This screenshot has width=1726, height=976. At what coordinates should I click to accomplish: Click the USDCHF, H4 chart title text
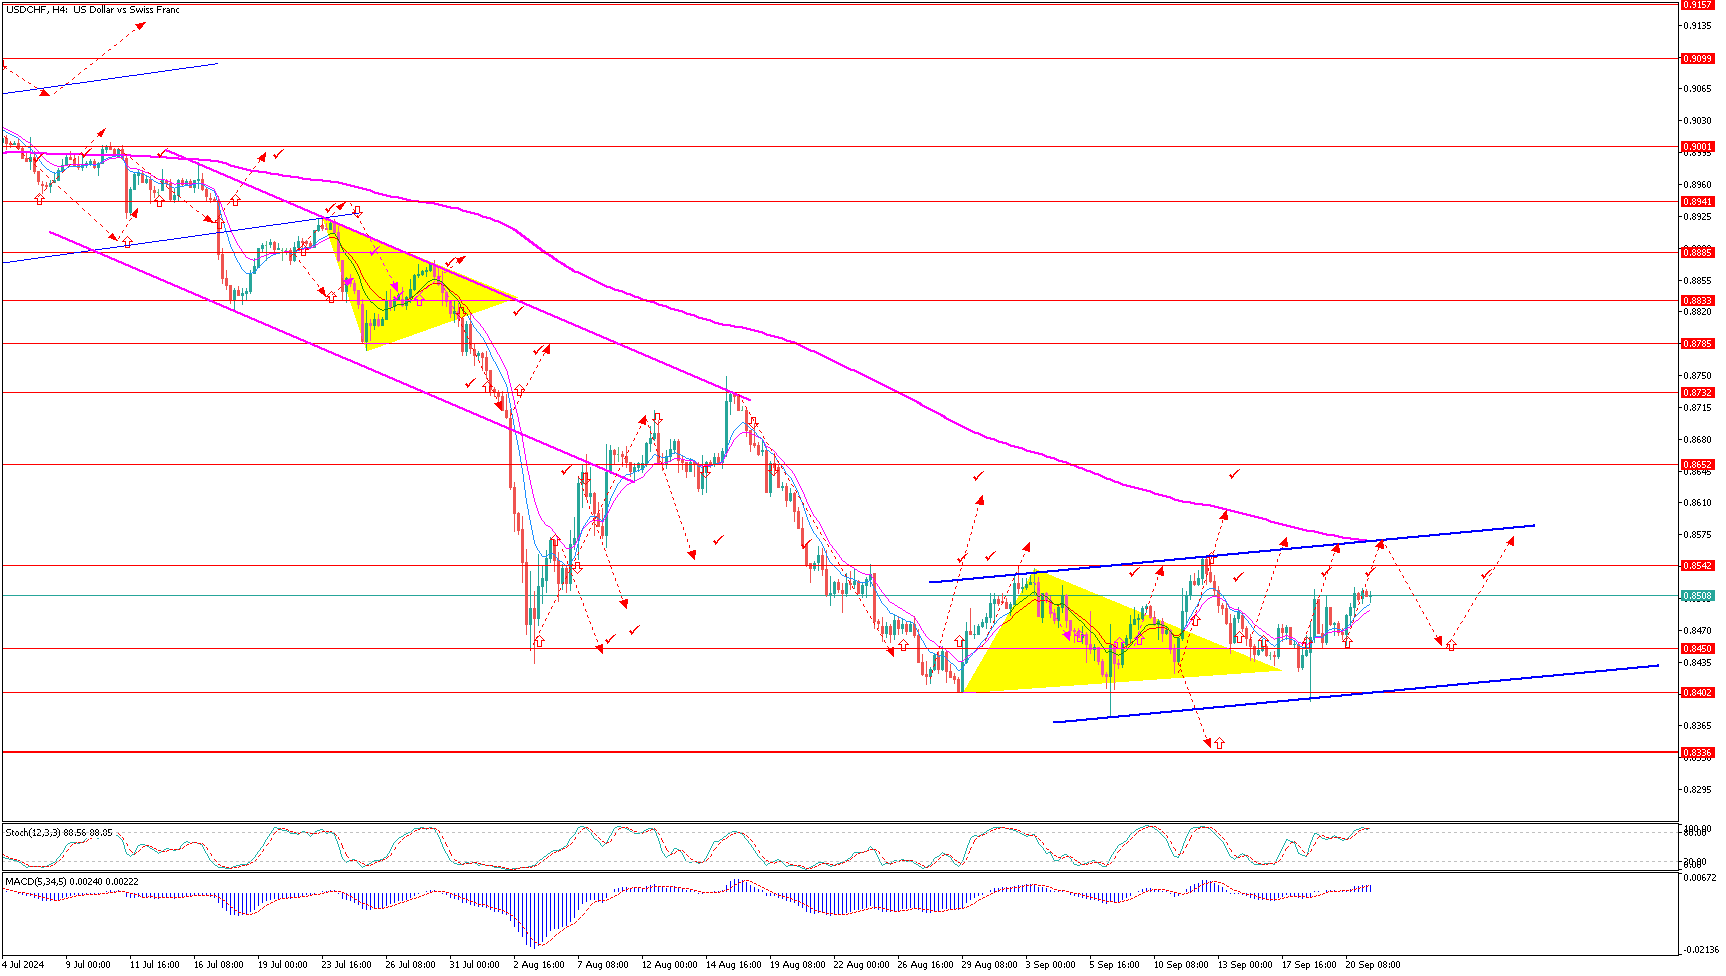click(92, 10)
